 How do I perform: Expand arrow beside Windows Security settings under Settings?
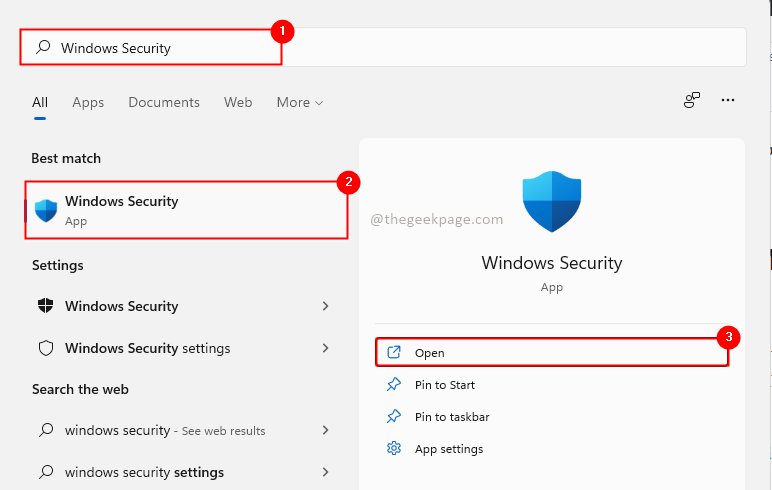point(325,348)
